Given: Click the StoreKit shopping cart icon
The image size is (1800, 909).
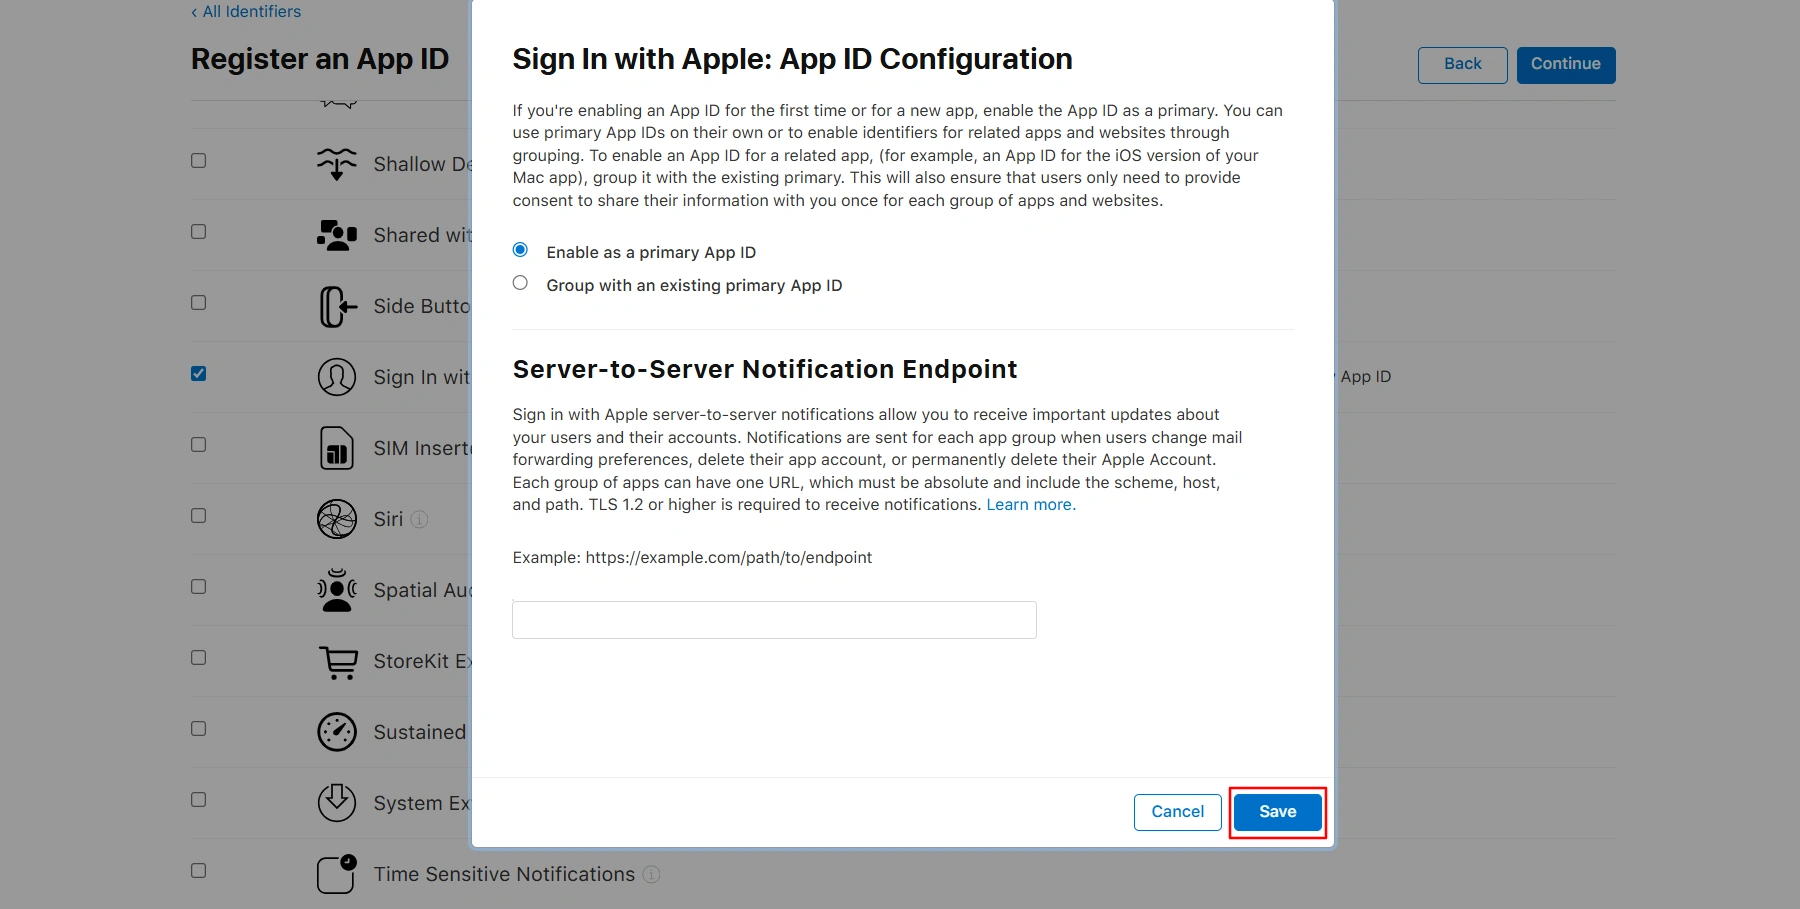Looking at the screenshot, I should click(338, 662).
